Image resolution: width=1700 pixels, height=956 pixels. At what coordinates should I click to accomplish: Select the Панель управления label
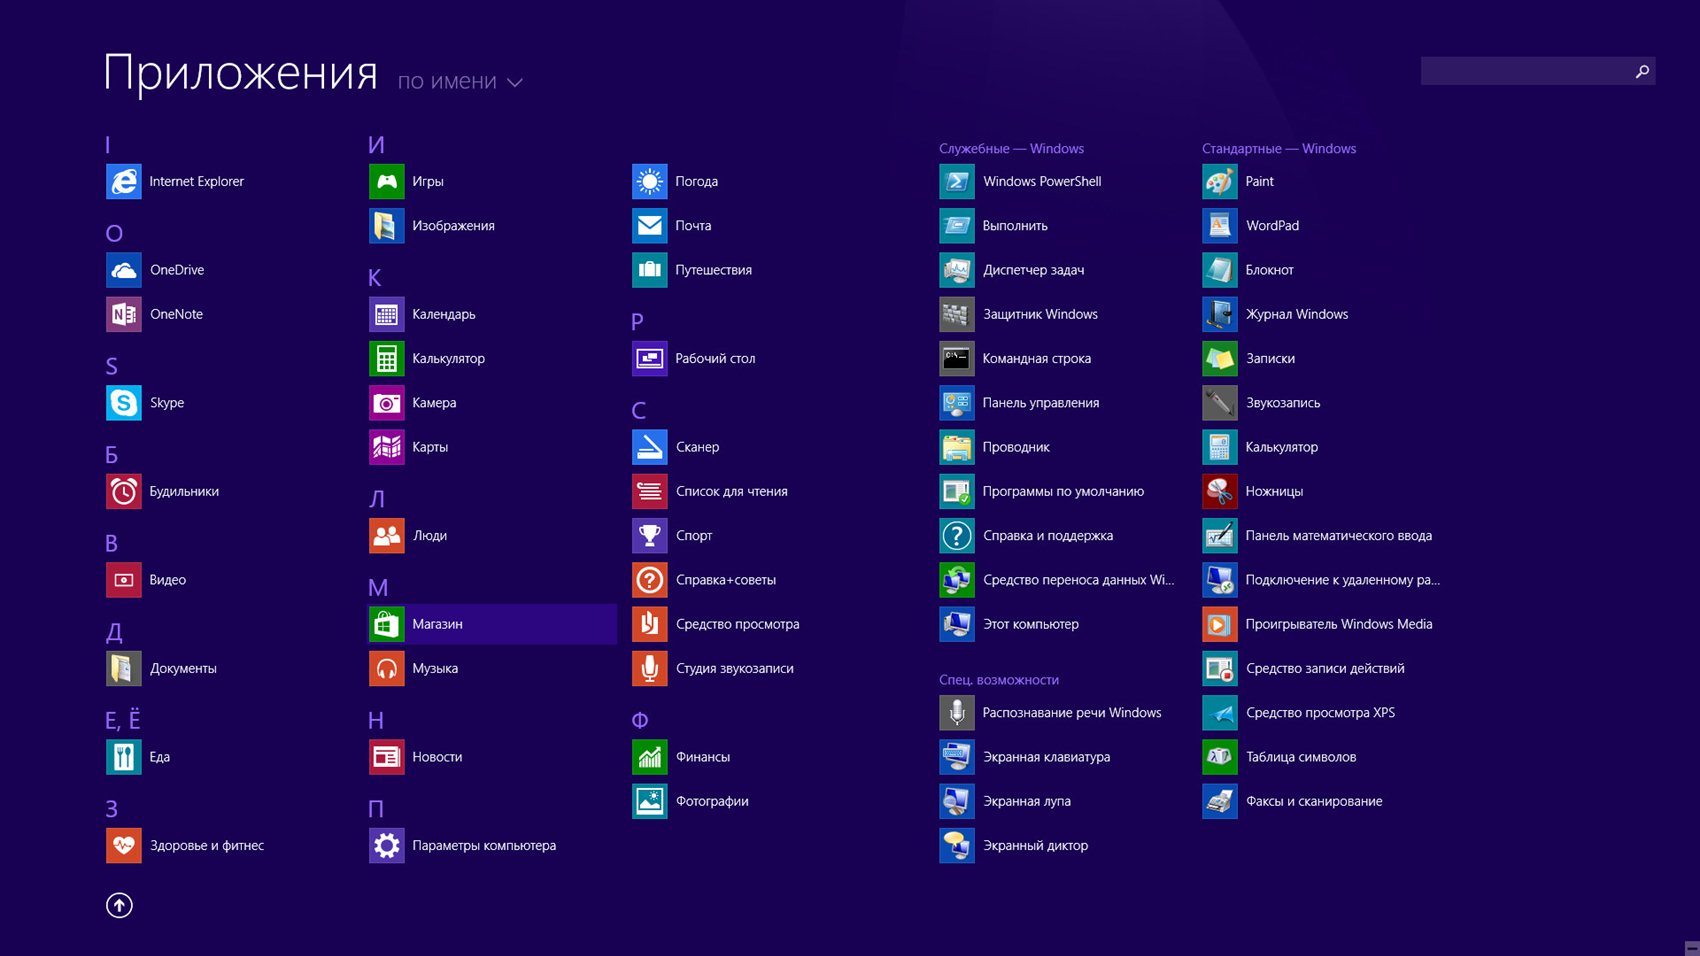point(1040,403)
